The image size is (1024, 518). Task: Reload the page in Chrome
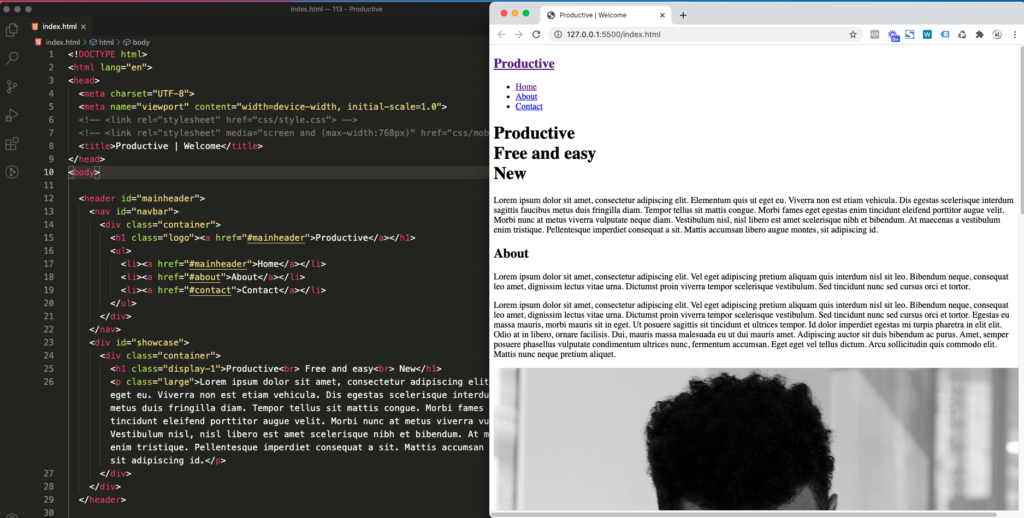(x=536, y=35)
